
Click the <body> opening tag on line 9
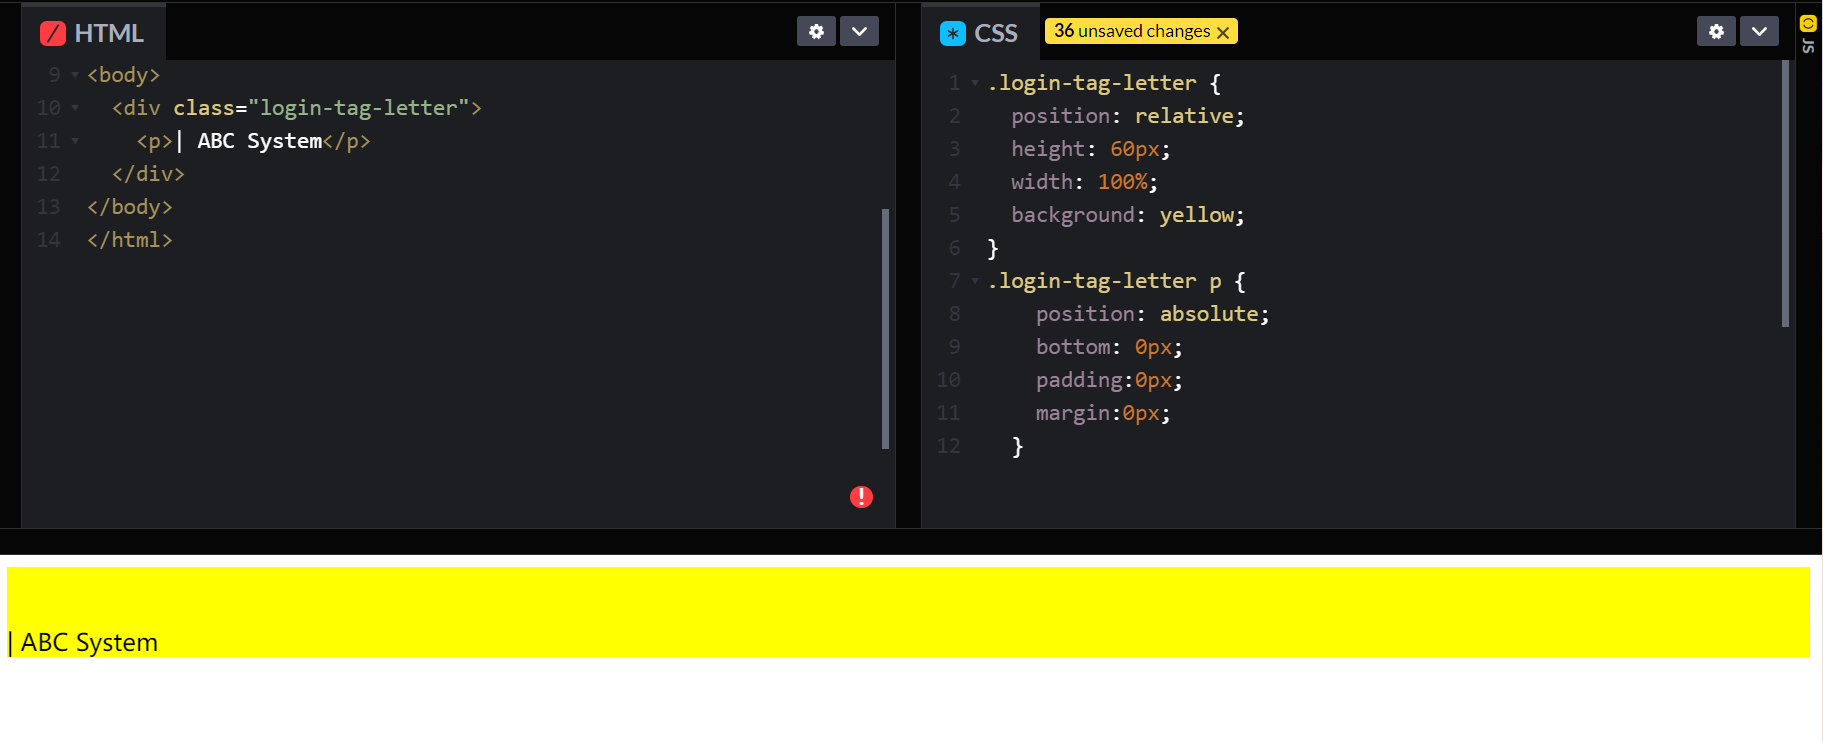(124, 75)
